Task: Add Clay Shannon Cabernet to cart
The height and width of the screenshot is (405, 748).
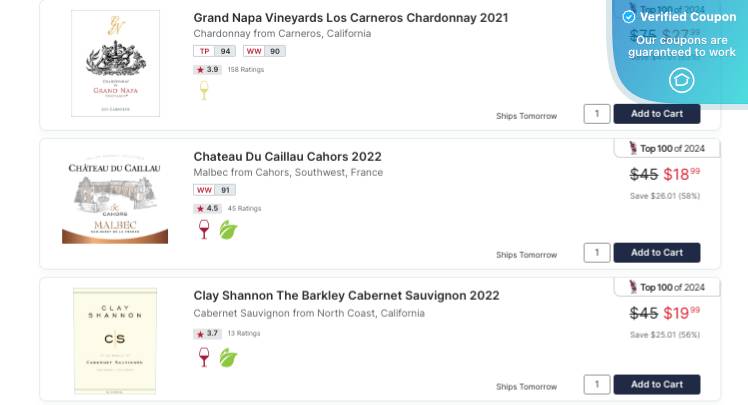Action: point(656,384)
